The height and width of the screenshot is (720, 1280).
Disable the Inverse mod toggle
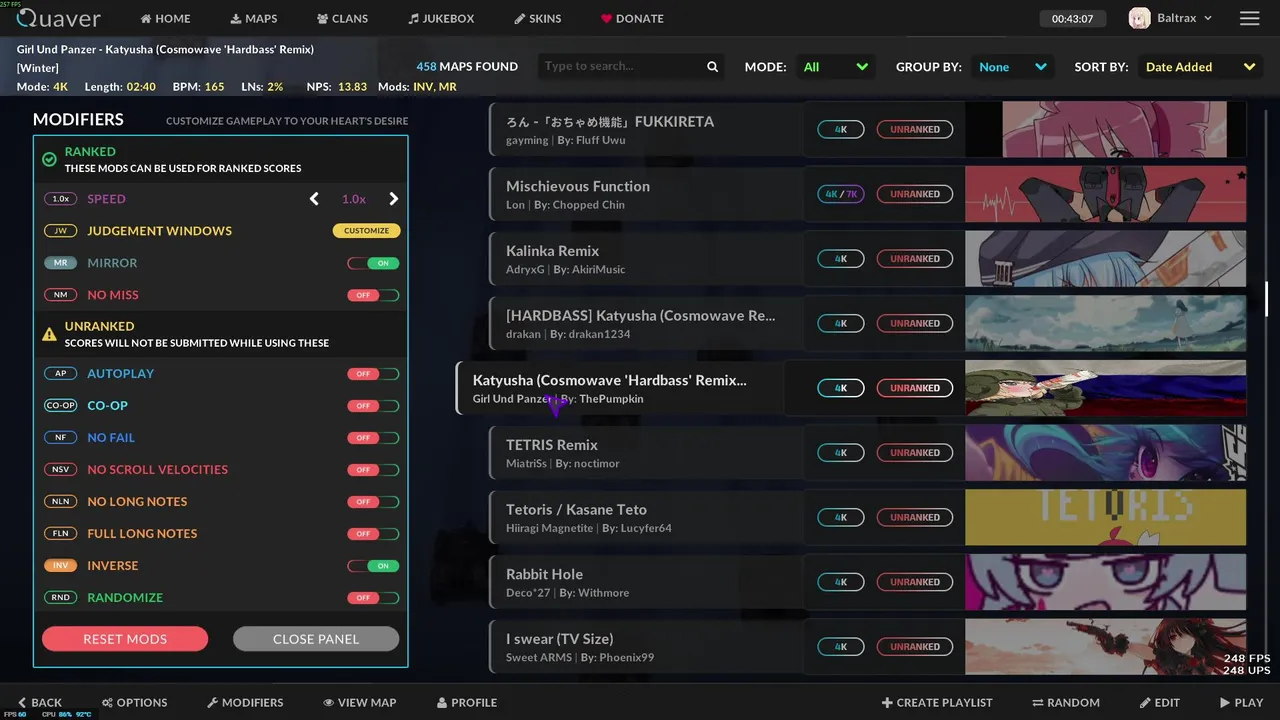pos(373,566)
